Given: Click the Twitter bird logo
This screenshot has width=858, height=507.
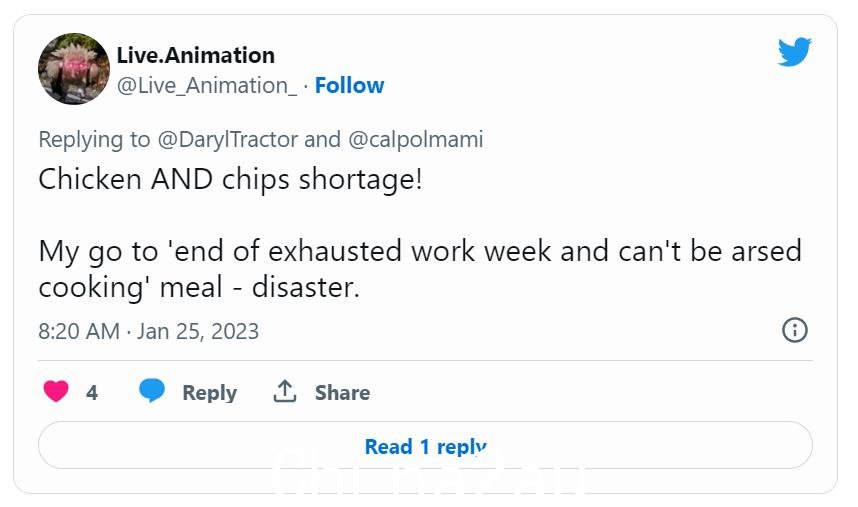Looking at the screenshot, I should pos(795,51).
